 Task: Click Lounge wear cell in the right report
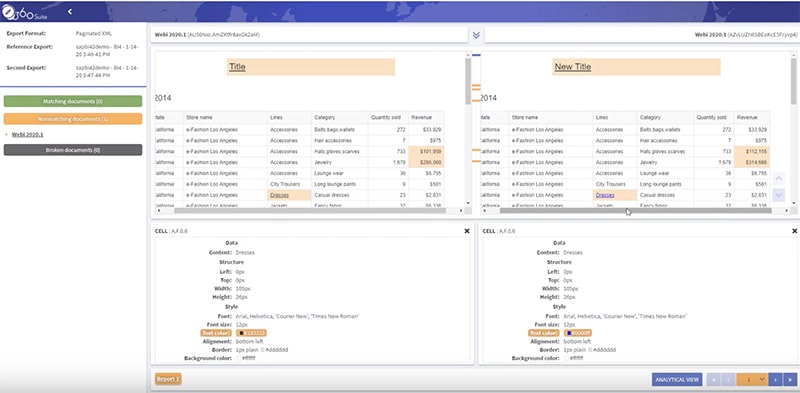click(665, 174)
